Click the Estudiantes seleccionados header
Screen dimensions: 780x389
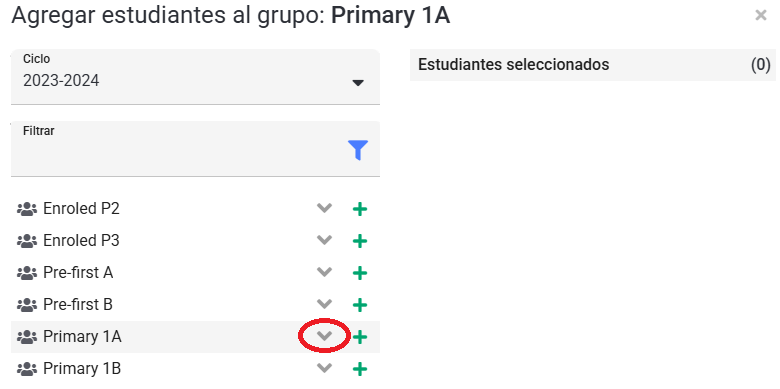point(593,65)
